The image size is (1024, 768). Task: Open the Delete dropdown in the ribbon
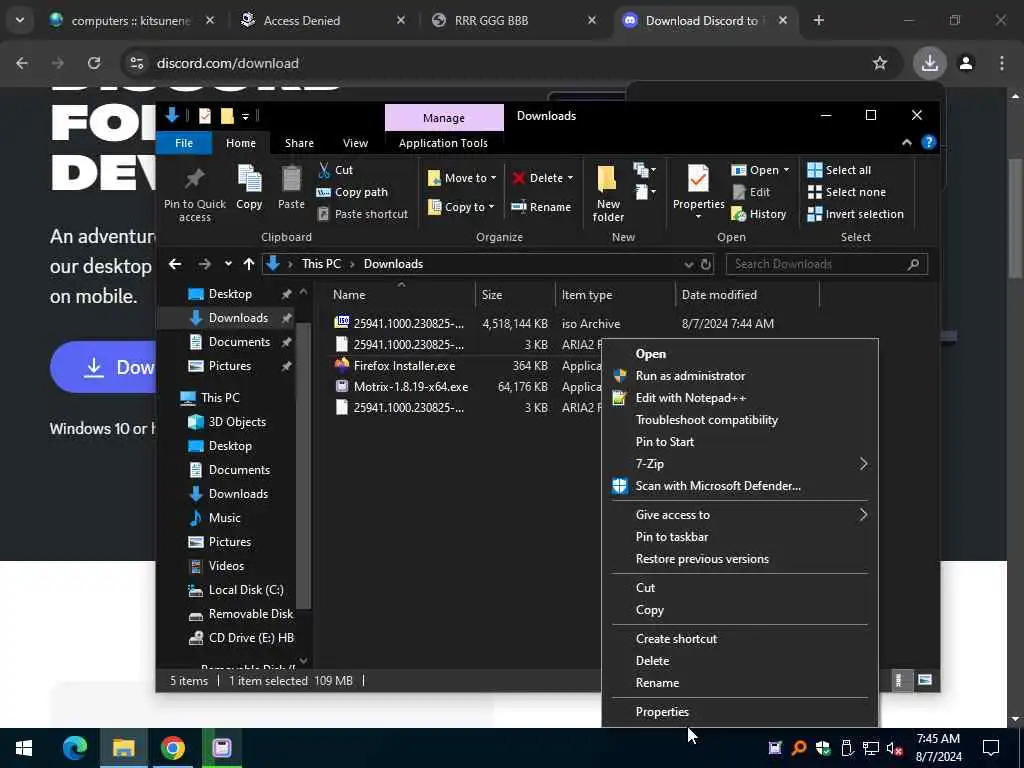click(543, 178)
